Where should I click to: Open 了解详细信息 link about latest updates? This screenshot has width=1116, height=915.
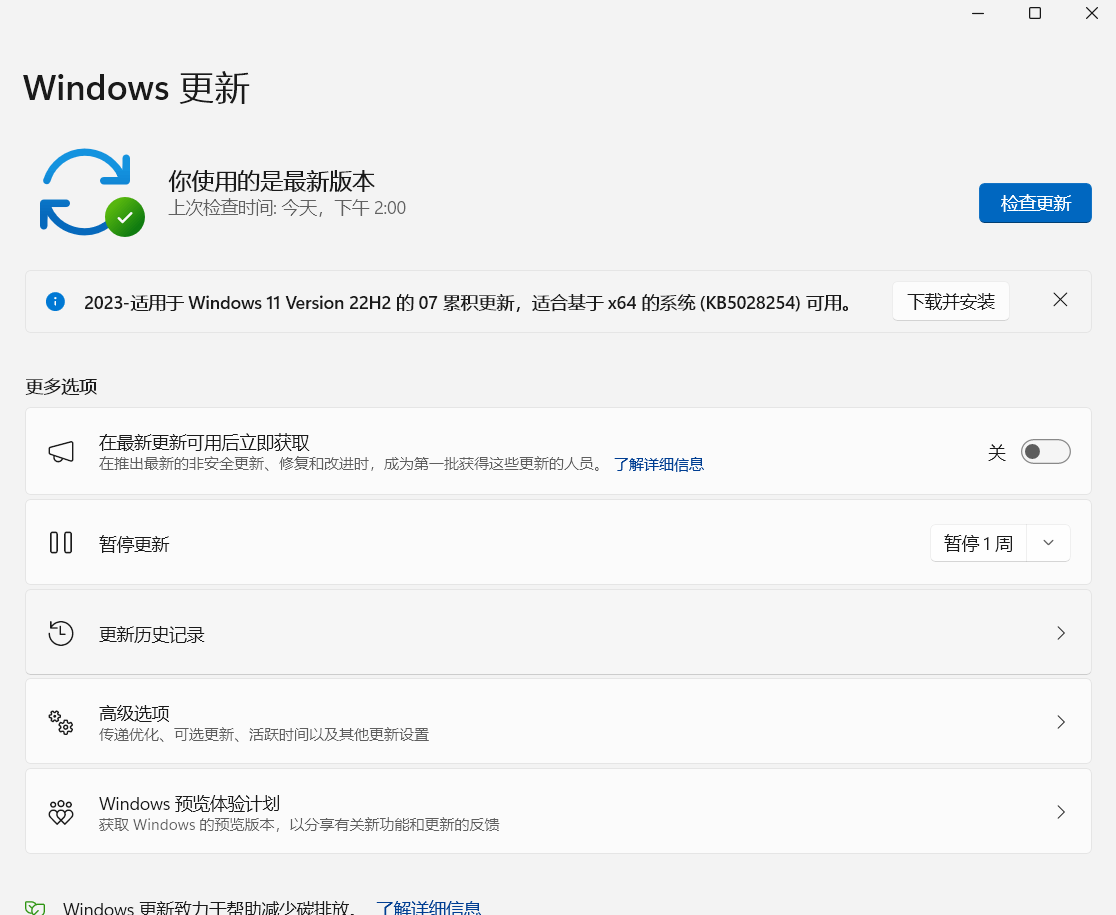click(658, 465)
